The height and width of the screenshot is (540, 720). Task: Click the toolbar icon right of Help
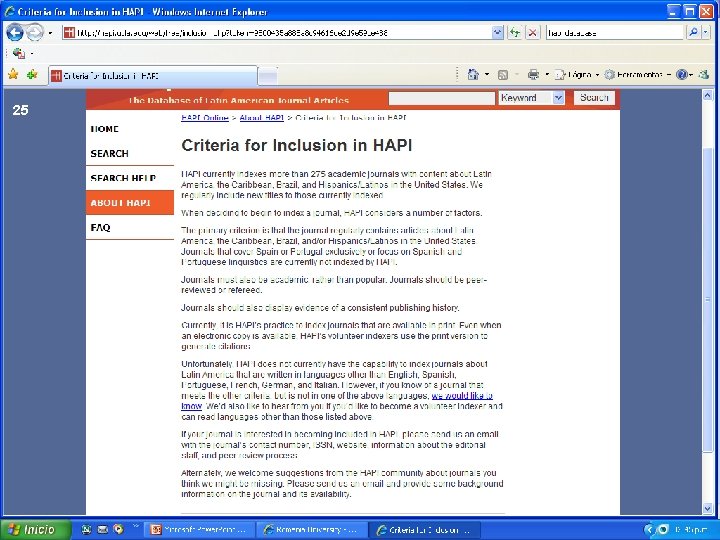[x=704, y=74]
